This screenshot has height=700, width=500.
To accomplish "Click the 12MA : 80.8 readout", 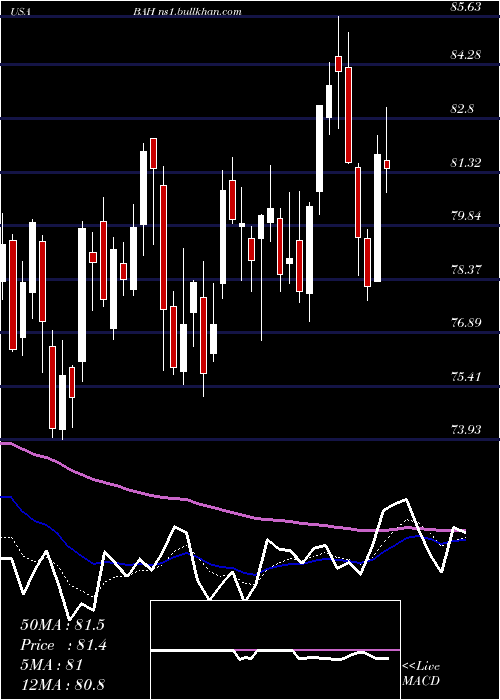I will pos(62,685).
